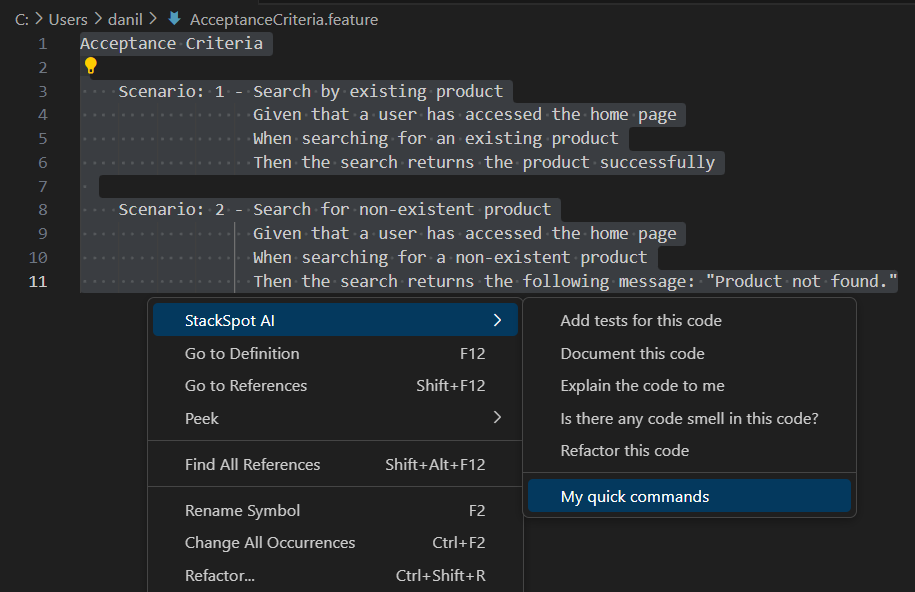Click 'When searching for a non-existent product' line

[x=450, y=257]
